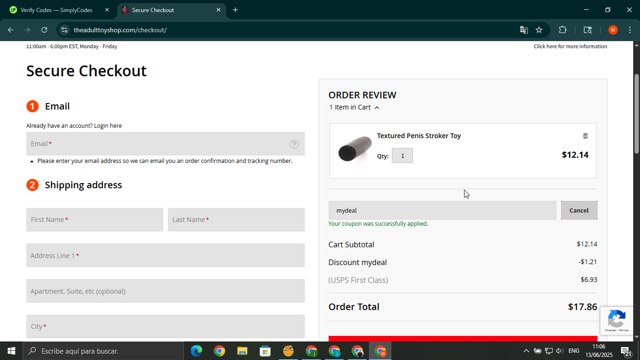Switch to Verify Codes — SimplyCodes tab
The image size is (640, 360).
(x=56, y=10)
